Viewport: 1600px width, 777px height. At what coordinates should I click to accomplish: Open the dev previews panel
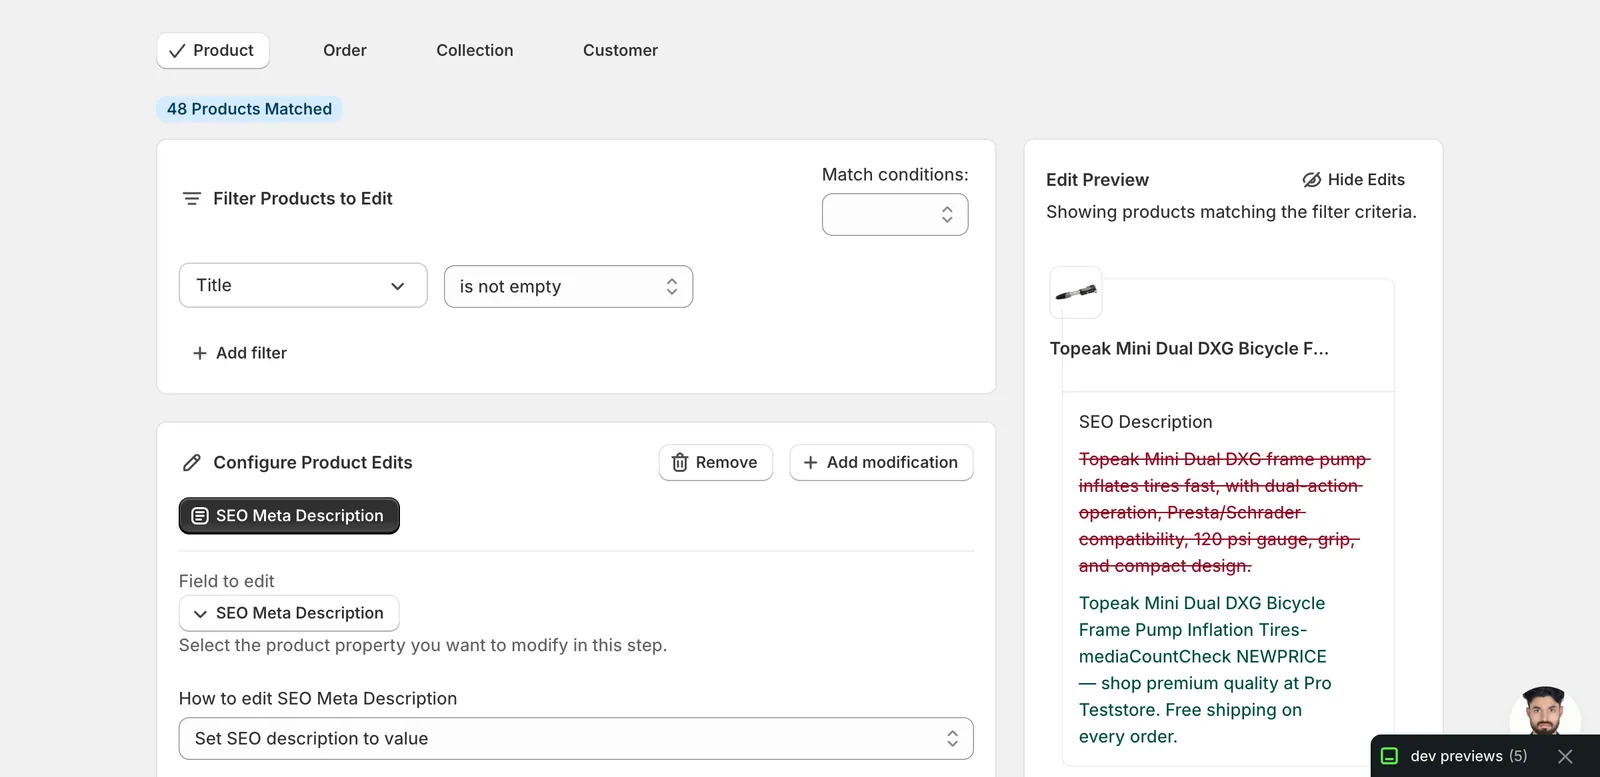[1468, 757]
